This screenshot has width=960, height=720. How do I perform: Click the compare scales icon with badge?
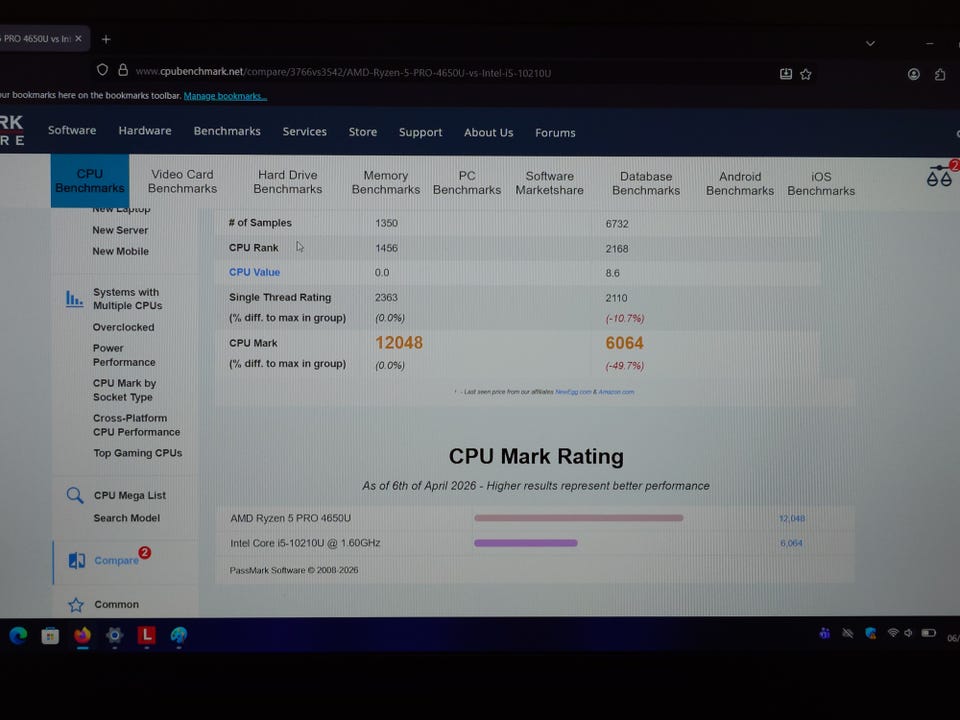coord(940,176)
